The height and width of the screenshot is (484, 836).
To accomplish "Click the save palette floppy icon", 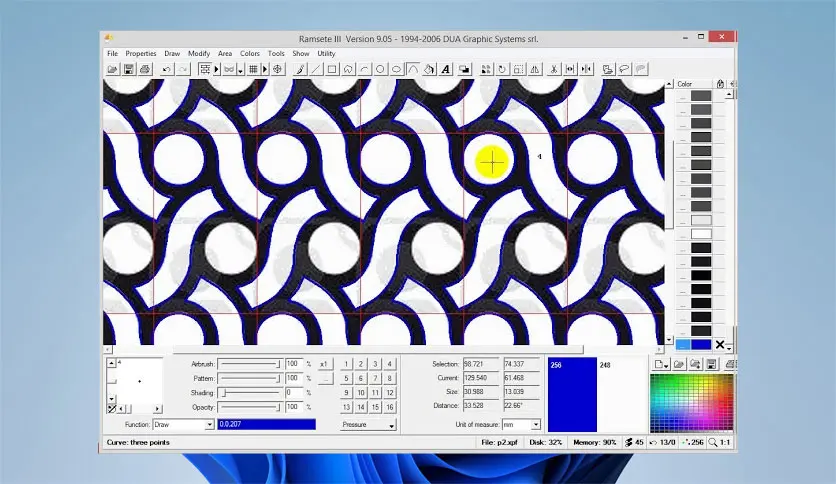I will coord(711,364).
